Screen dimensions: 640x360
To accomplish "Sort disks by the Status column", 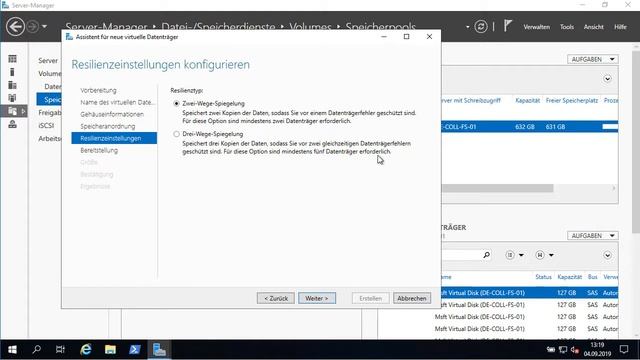I will click(543, 277).
